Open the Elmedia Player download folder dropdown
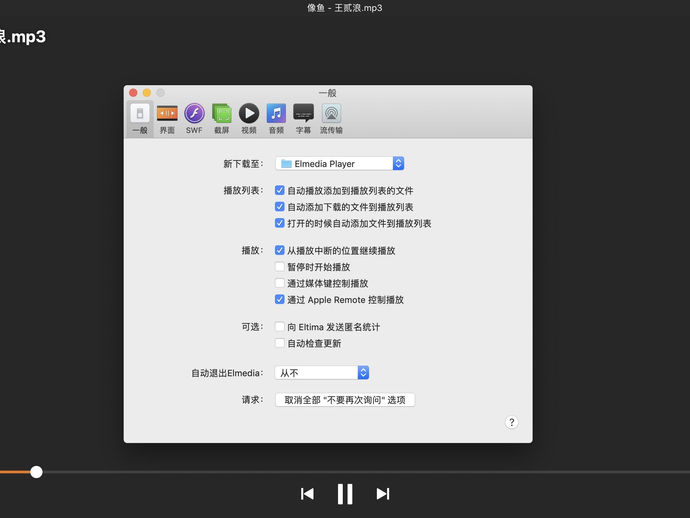690x518 pixels. coord(340,163)
